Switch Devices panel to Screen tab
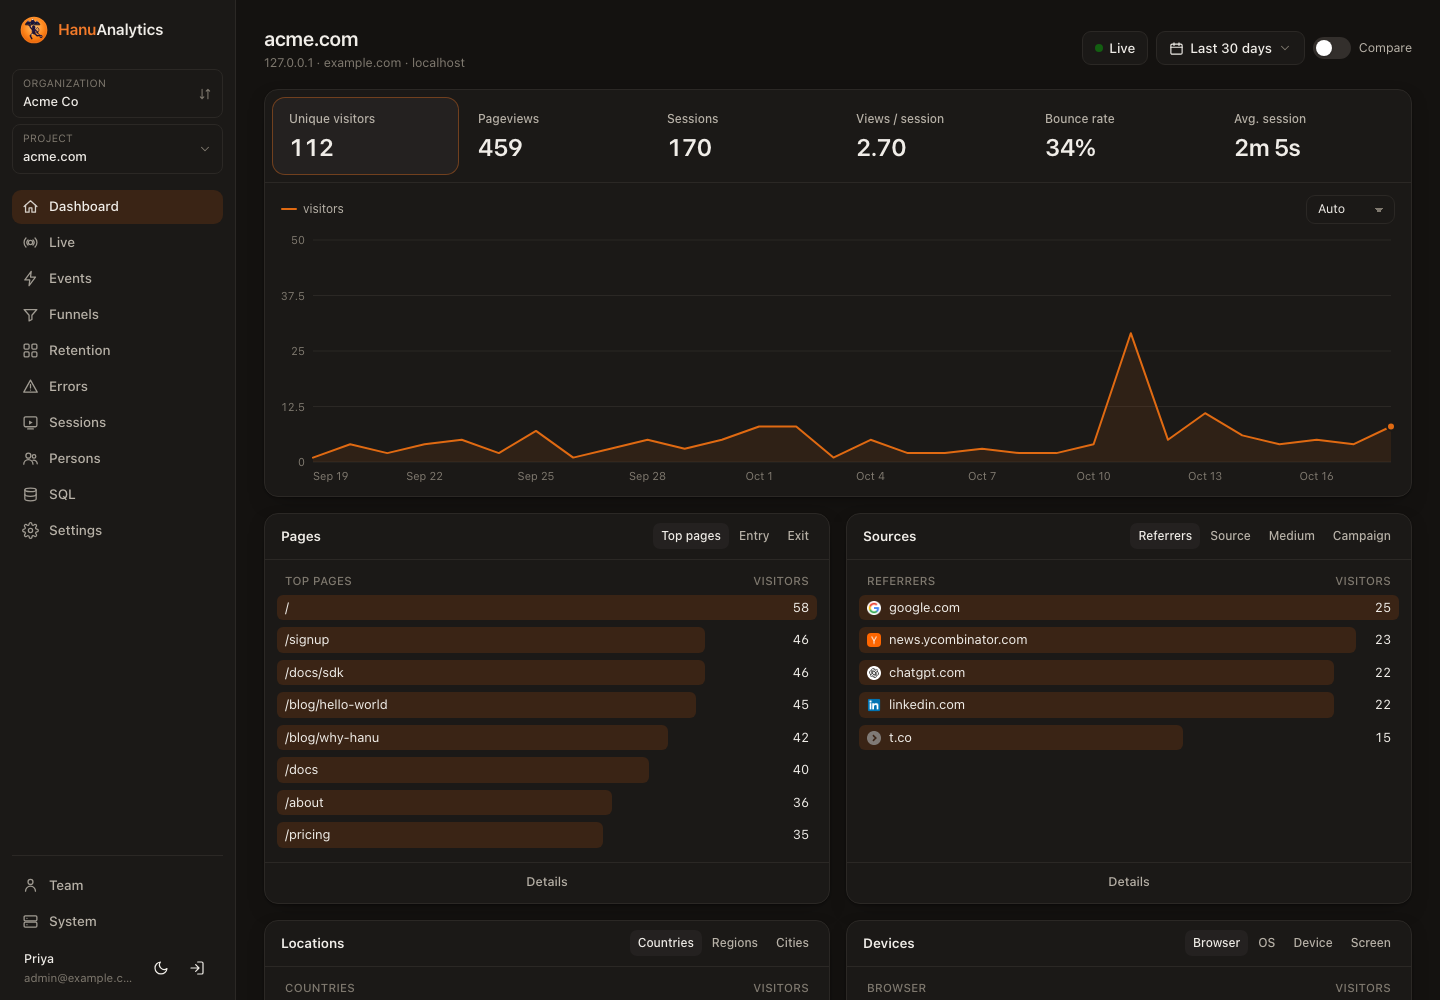This screenshot has width=1440, height=1000. tap(1370, 943)
